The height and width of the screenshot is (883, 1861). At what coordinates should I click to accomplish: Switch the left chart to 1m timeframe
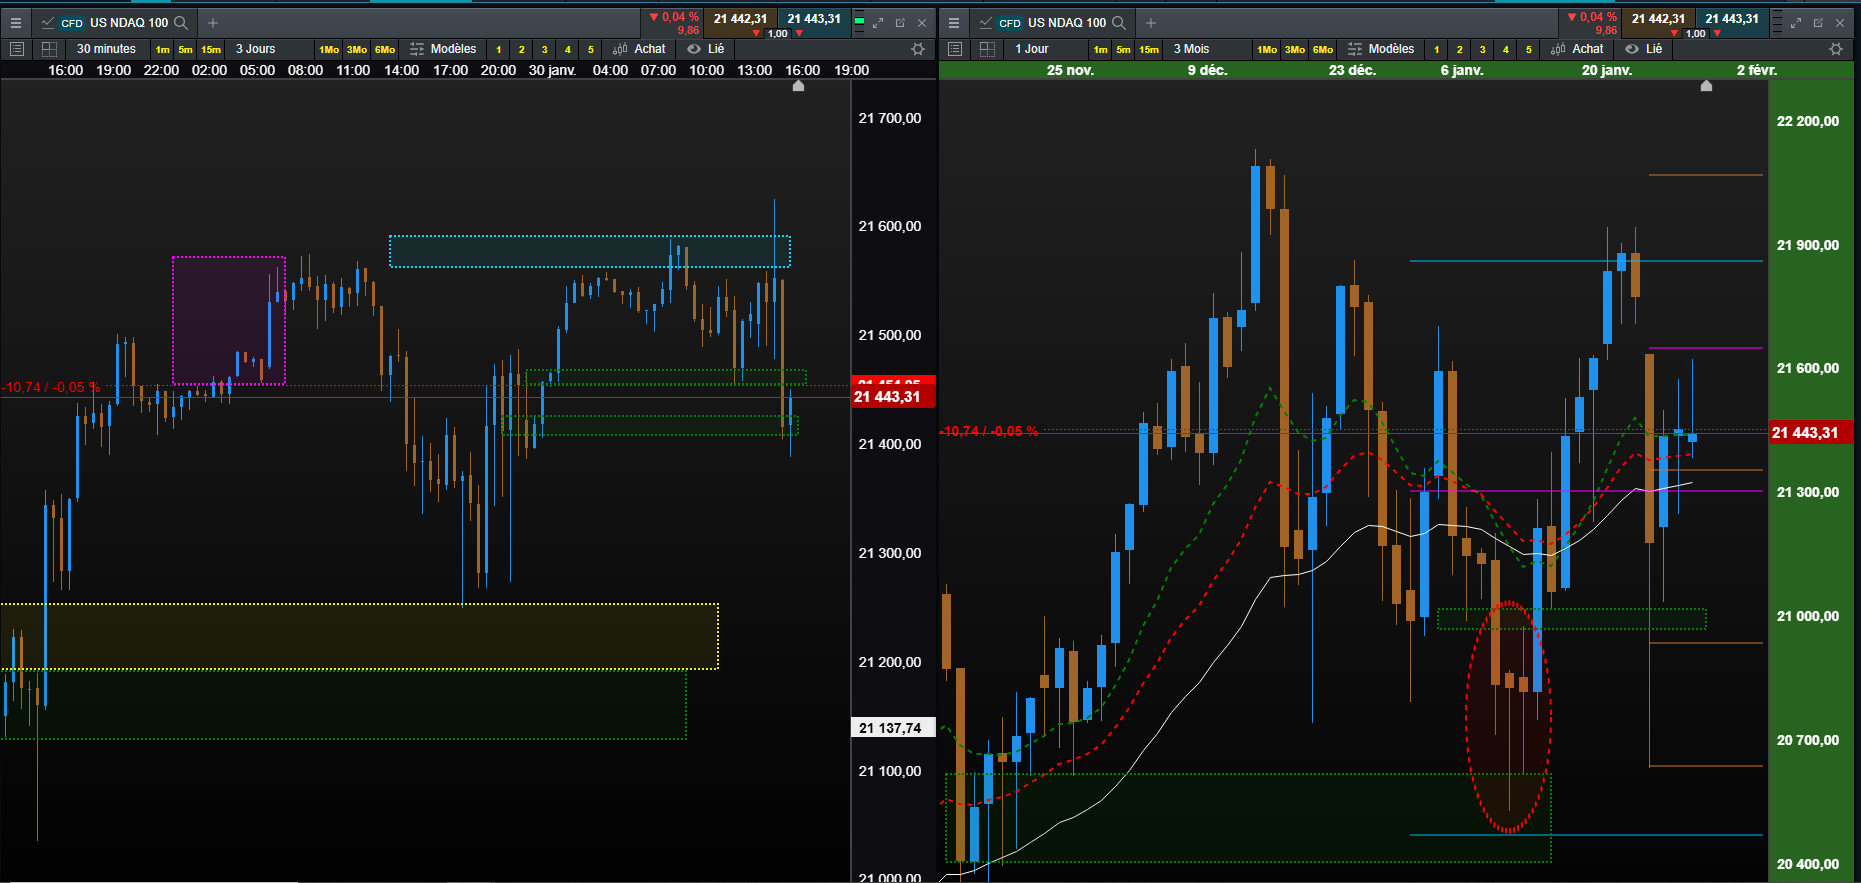tap(162, 49)
